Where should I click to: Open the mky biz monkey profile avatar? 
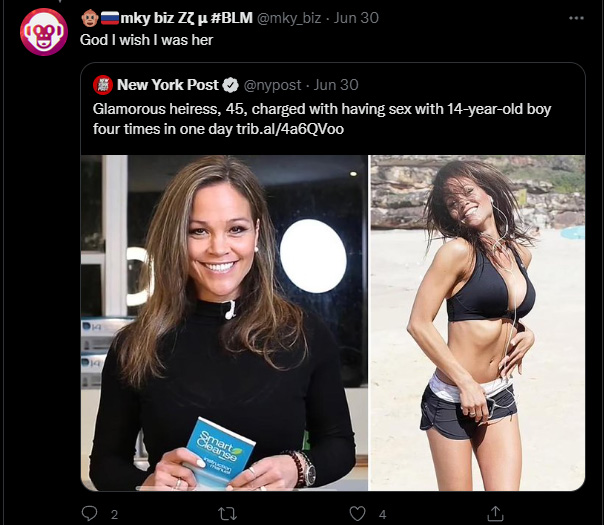point(43,32)
